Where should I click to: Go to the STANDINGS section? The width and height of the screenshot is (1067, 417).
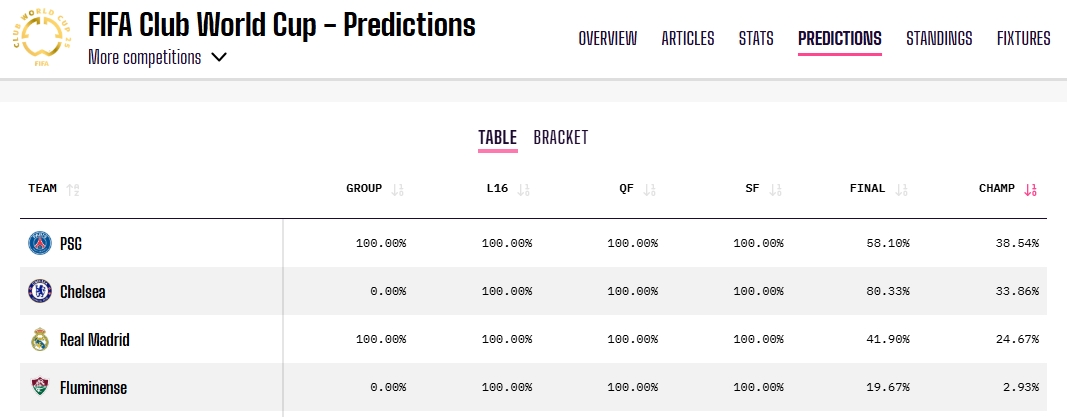coord(939,39)
